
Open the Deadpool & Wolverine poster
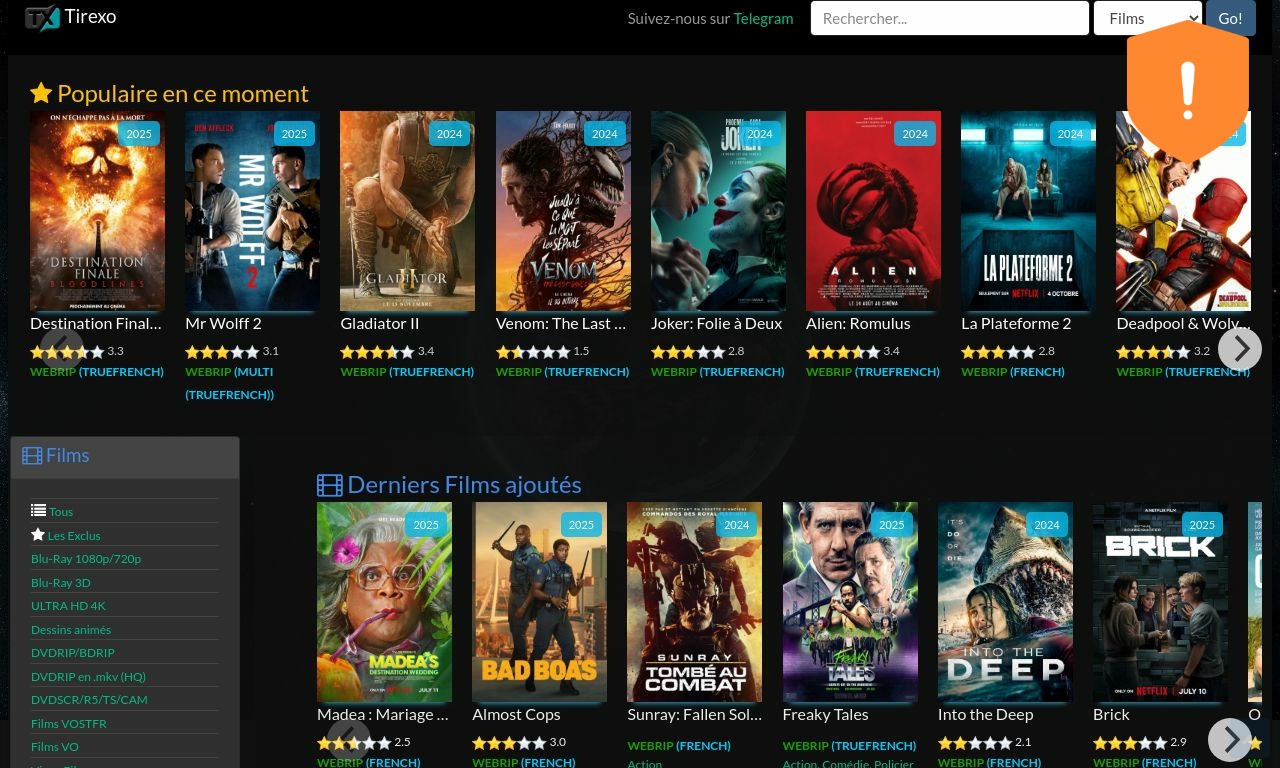(x=1183, y=211)
